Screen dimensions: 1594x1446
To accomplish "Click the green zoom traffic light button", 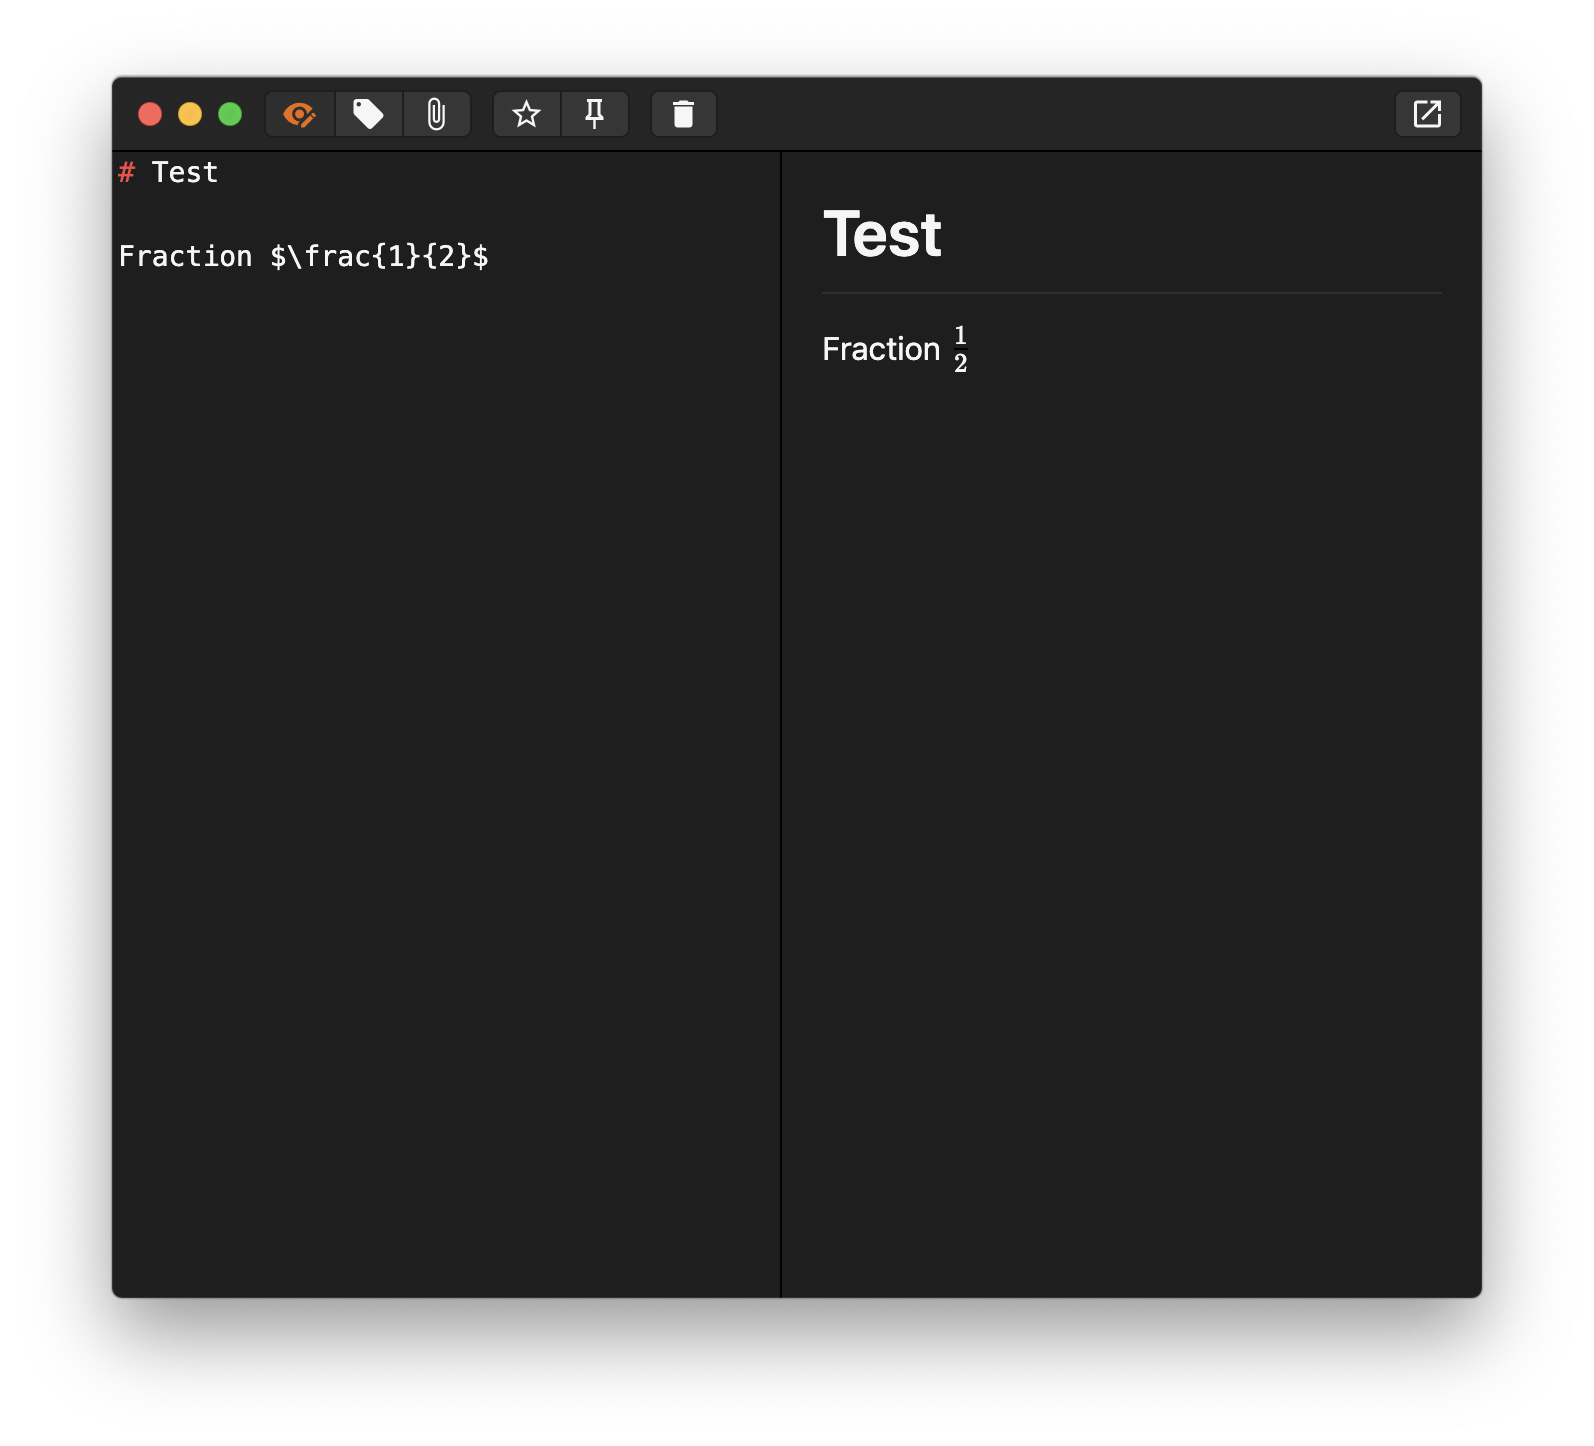I will (x=230, y=114).
